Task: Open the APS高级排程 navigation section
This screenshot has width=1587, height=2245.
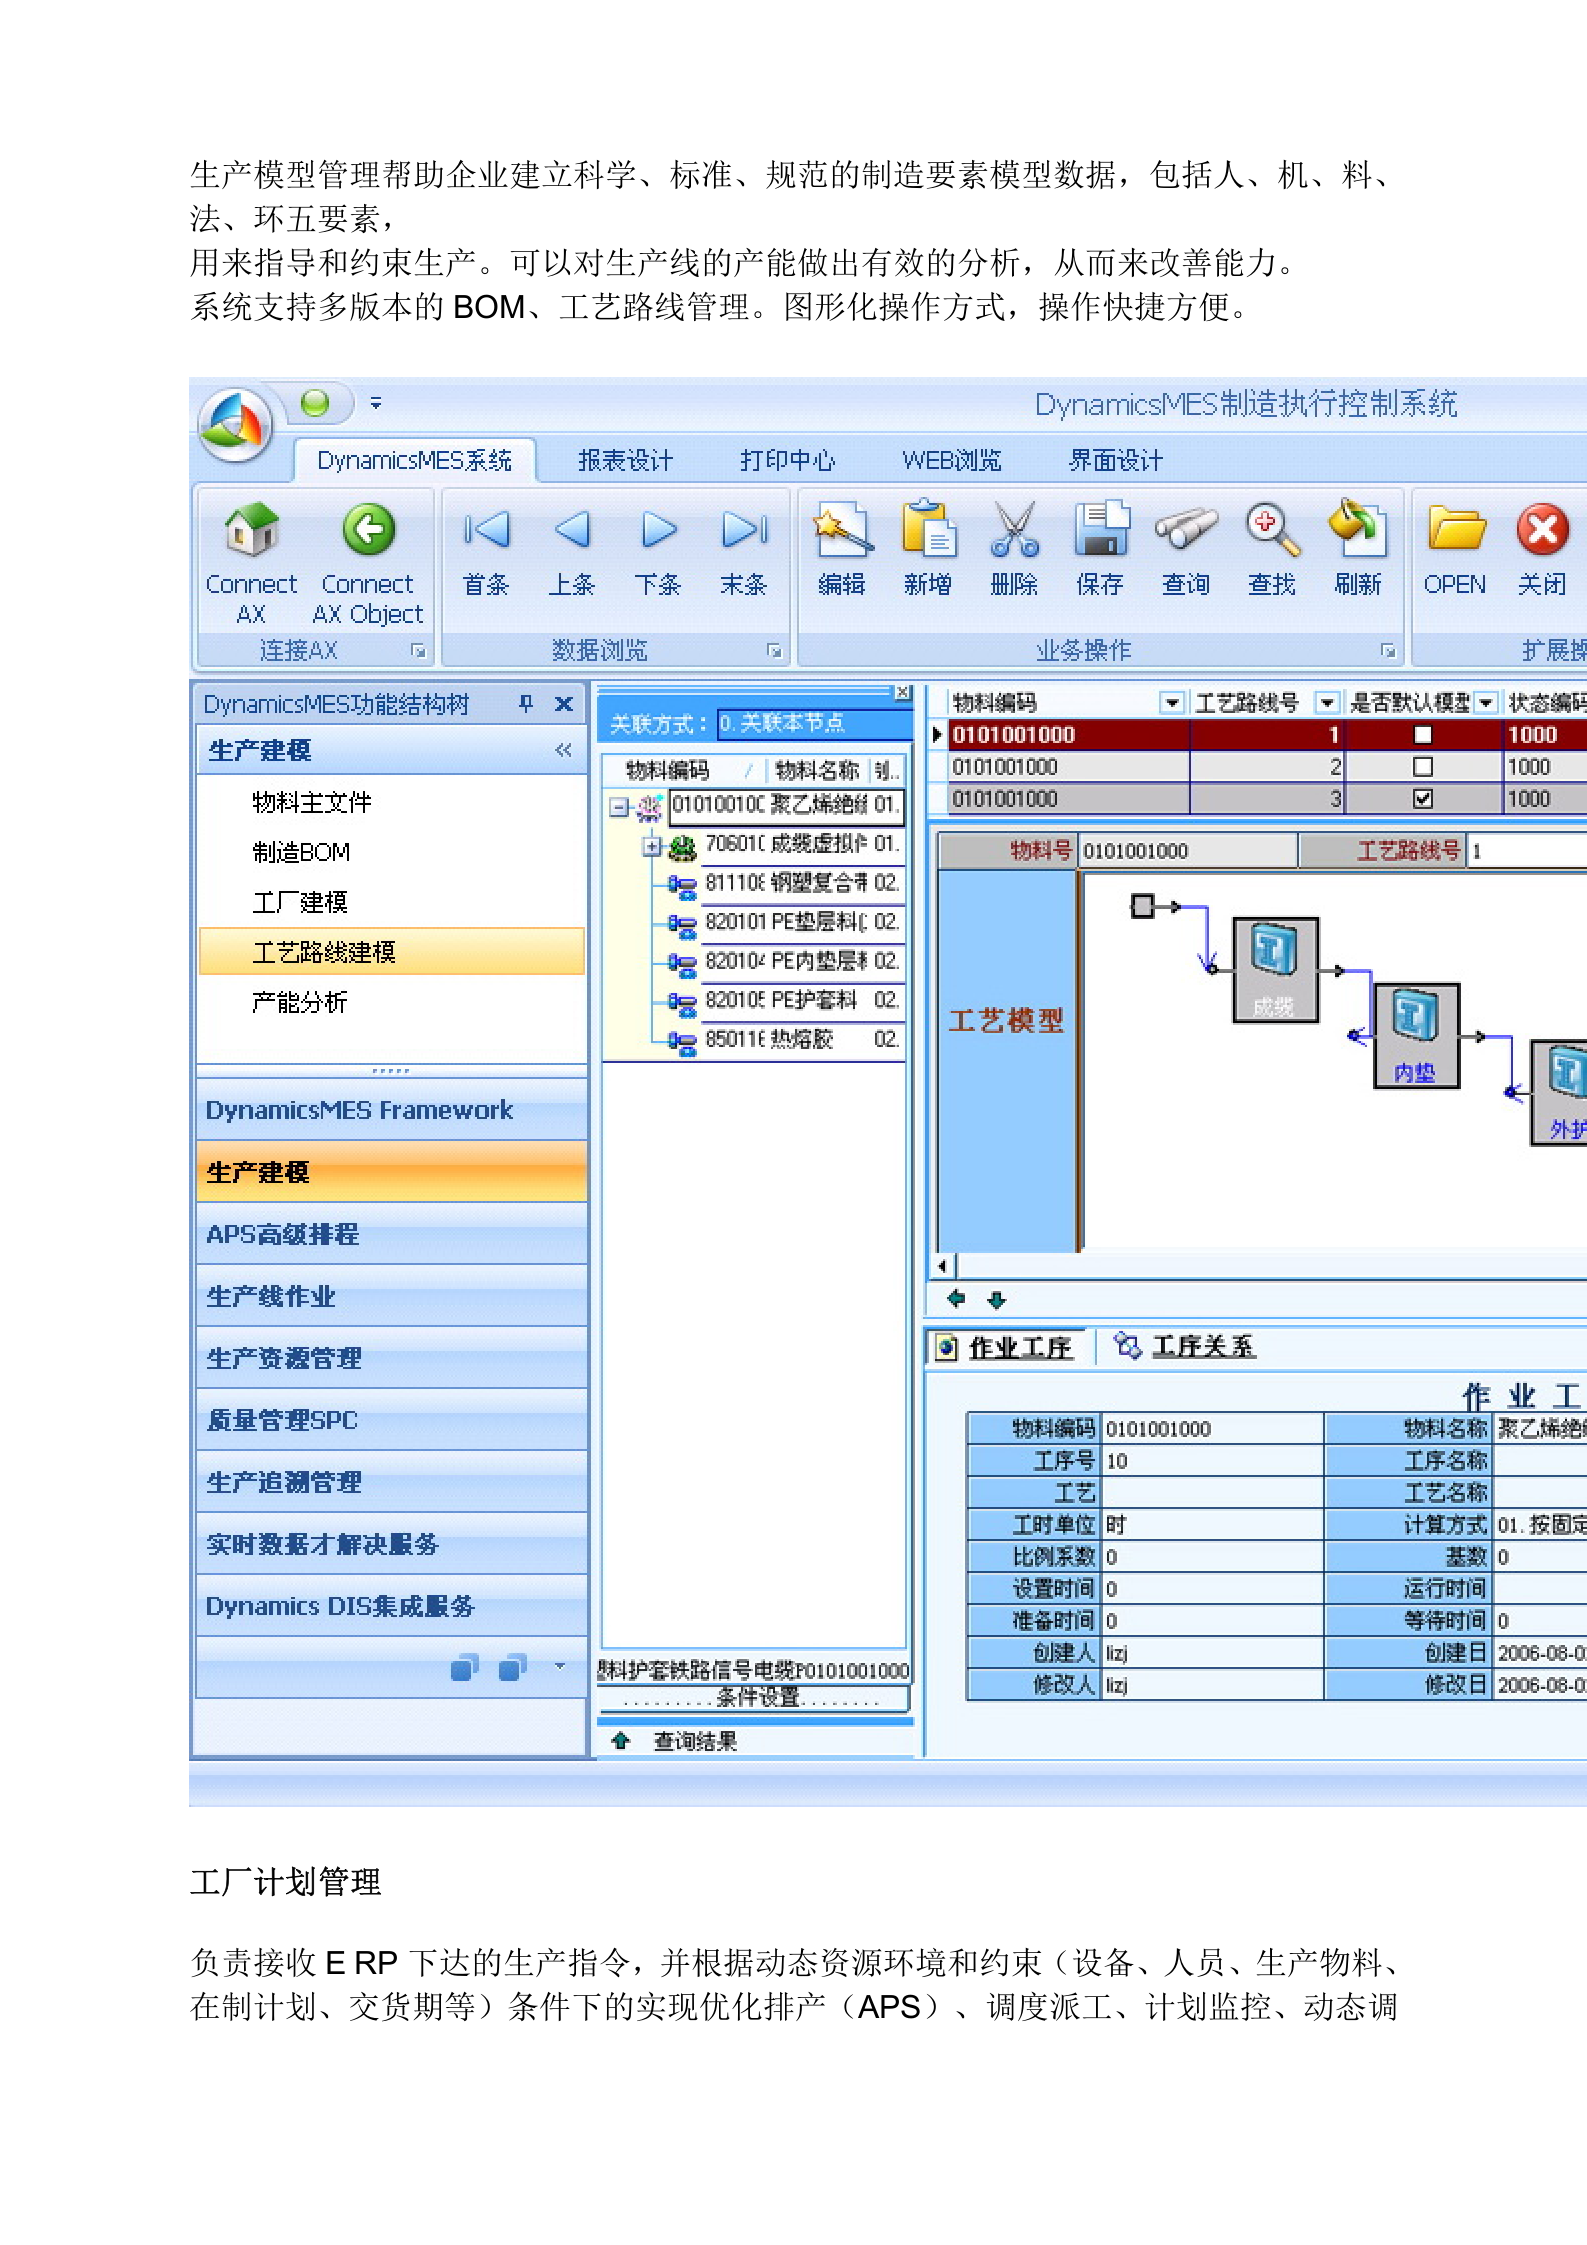Action: 283,1235
